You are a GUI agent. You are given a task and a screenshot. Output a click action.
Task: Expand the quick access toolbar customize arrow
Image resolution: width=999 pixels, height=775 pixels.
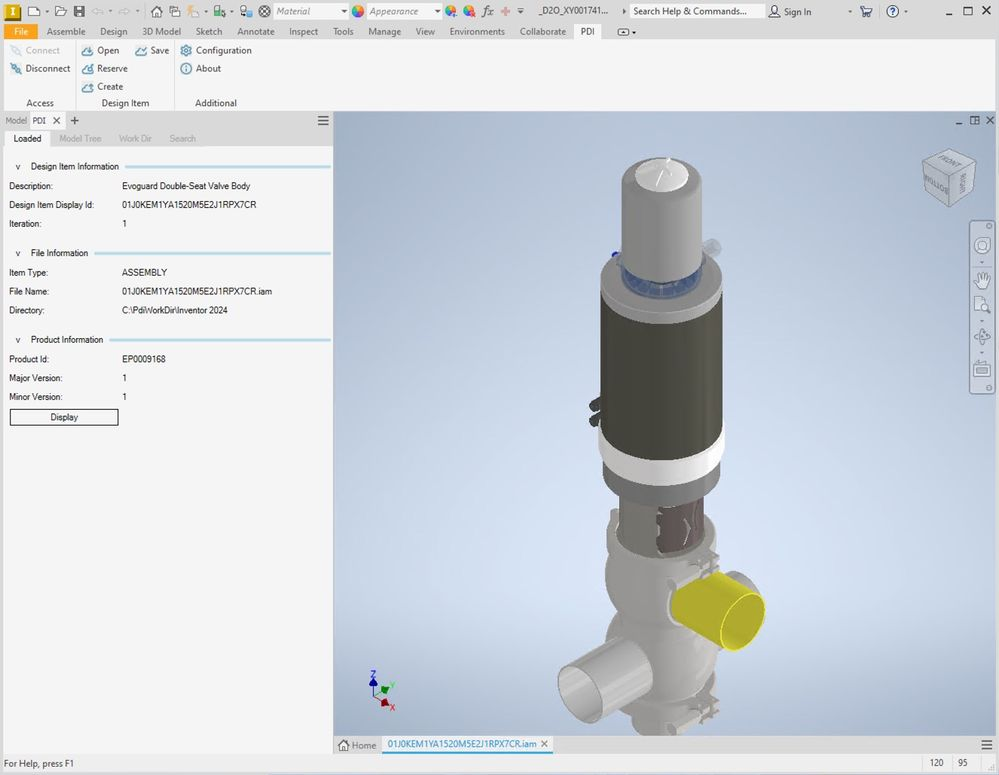[521, 11]
